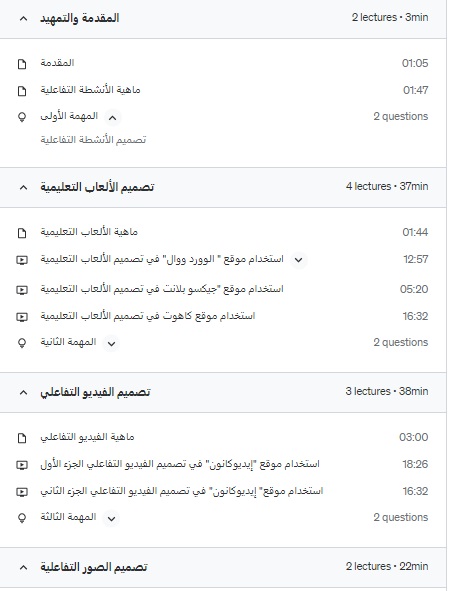The image size is (449, 591).
Task: Click the video icon for the وورد وول lecture
Action: (22, 260)
